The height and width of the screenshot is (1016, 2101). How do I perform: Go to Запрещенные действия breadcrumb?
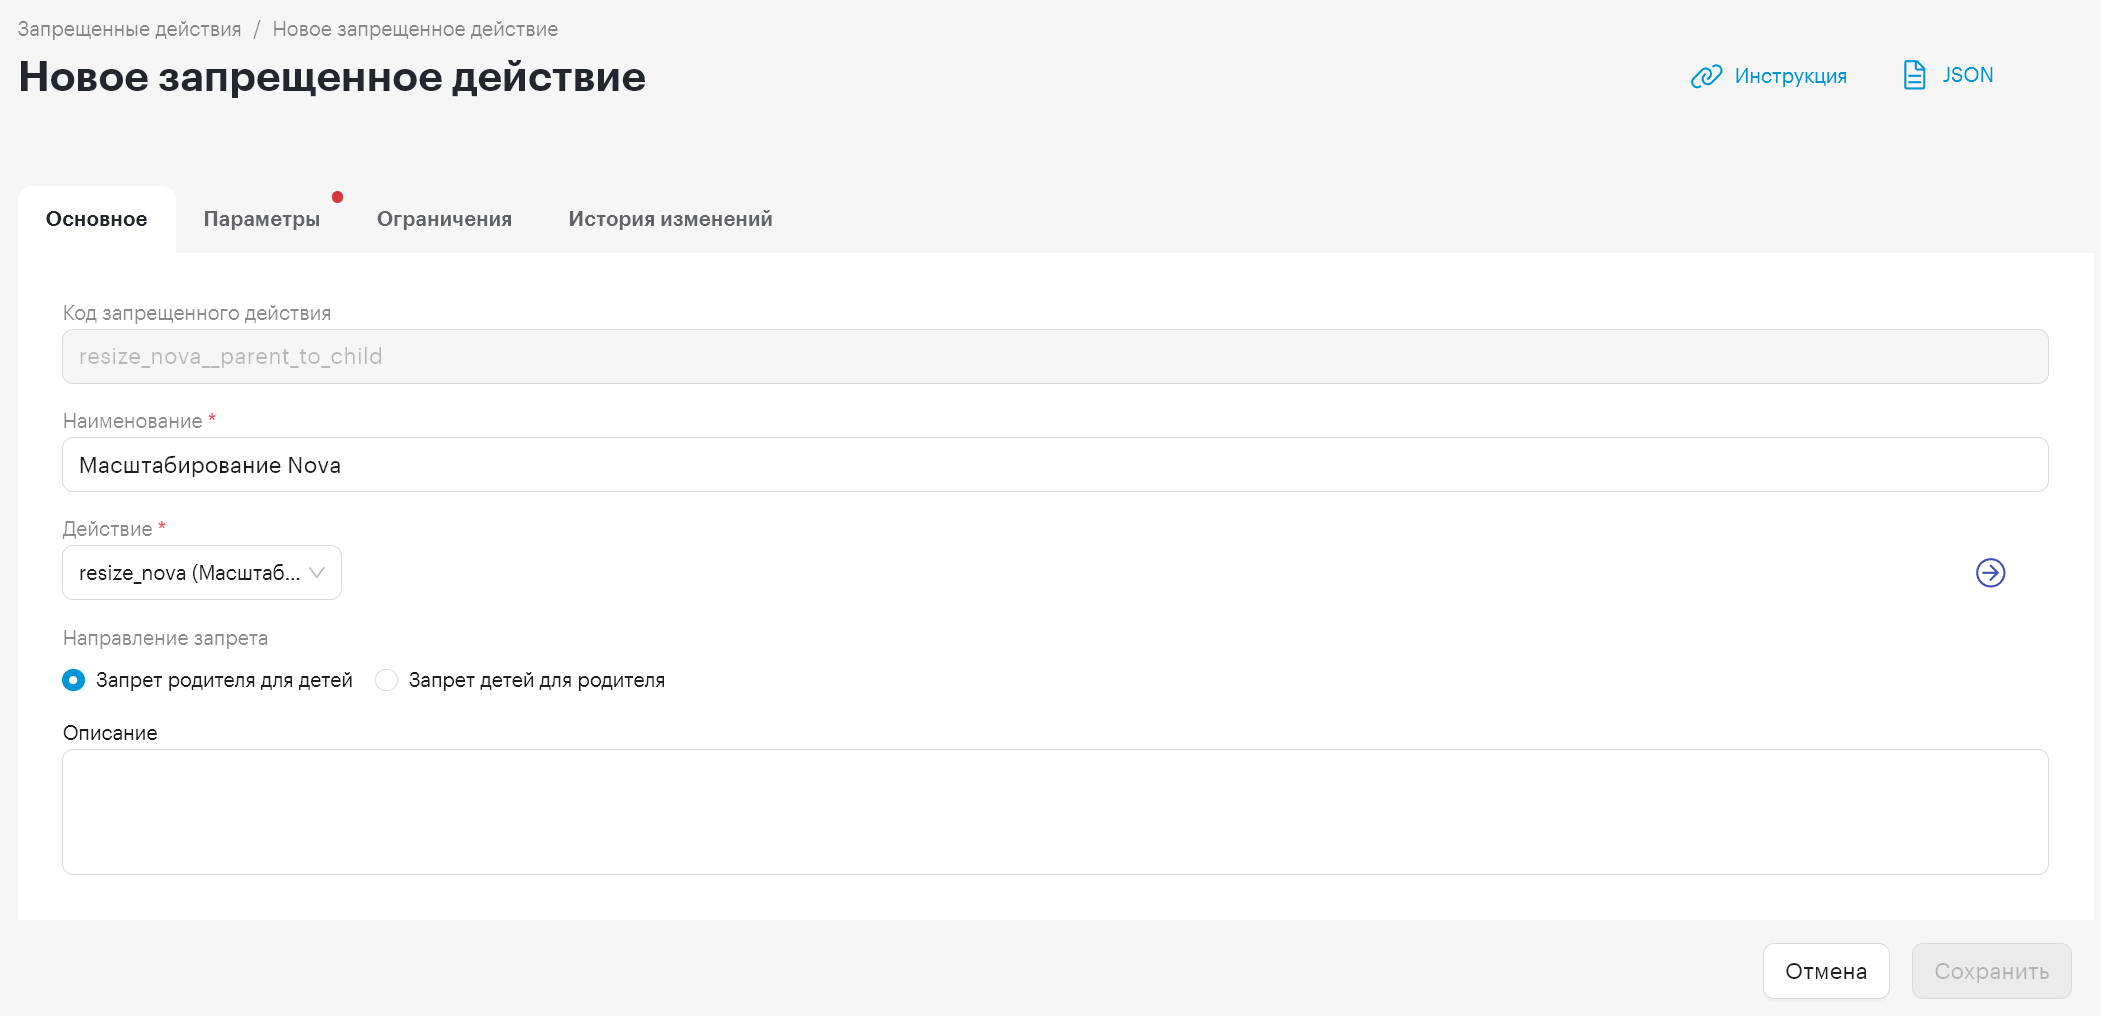(130, 29)
